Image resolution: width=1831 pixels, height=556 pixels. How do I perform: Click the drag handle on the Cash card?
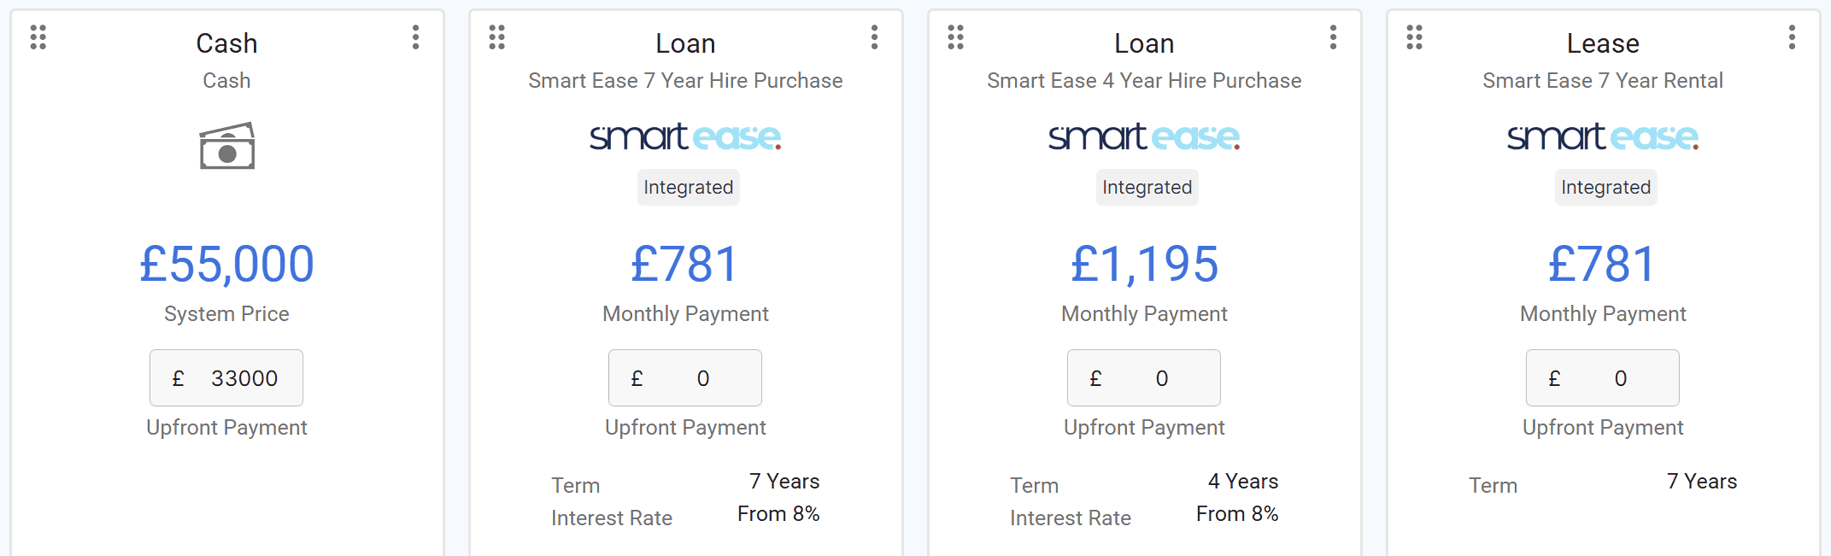point(38,38)
